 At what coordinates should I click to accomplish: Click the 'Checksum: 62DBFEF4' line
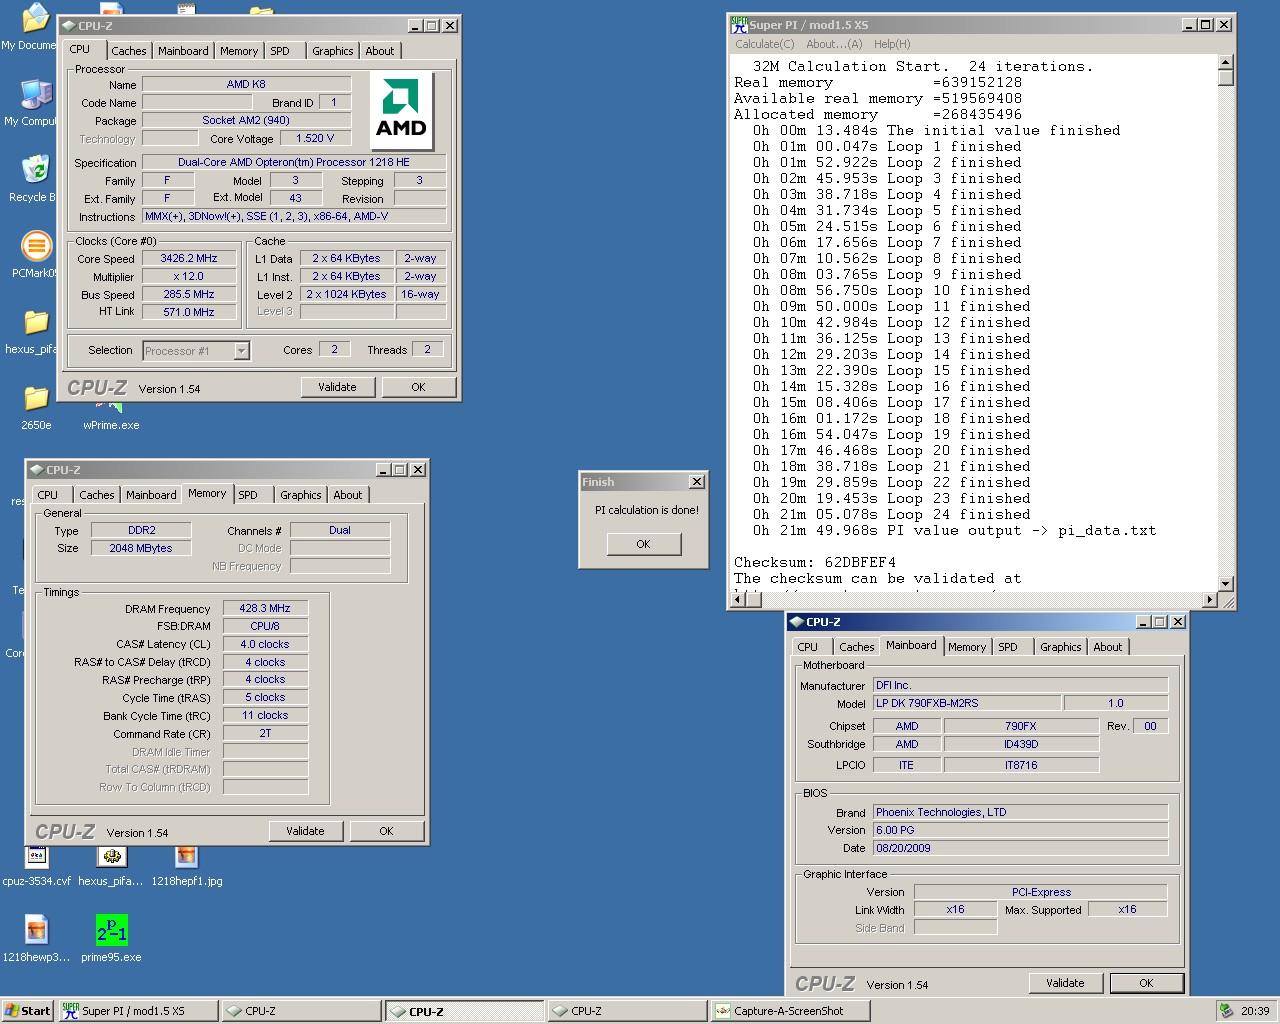tap(815, 562)
